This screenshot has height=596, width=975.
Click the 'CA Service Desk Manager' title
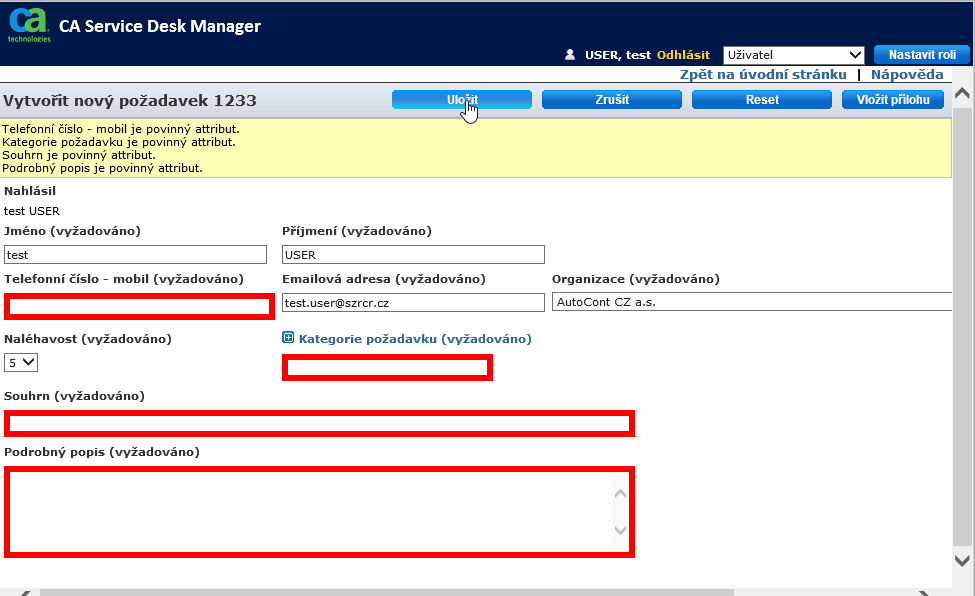tap(160, 26)
